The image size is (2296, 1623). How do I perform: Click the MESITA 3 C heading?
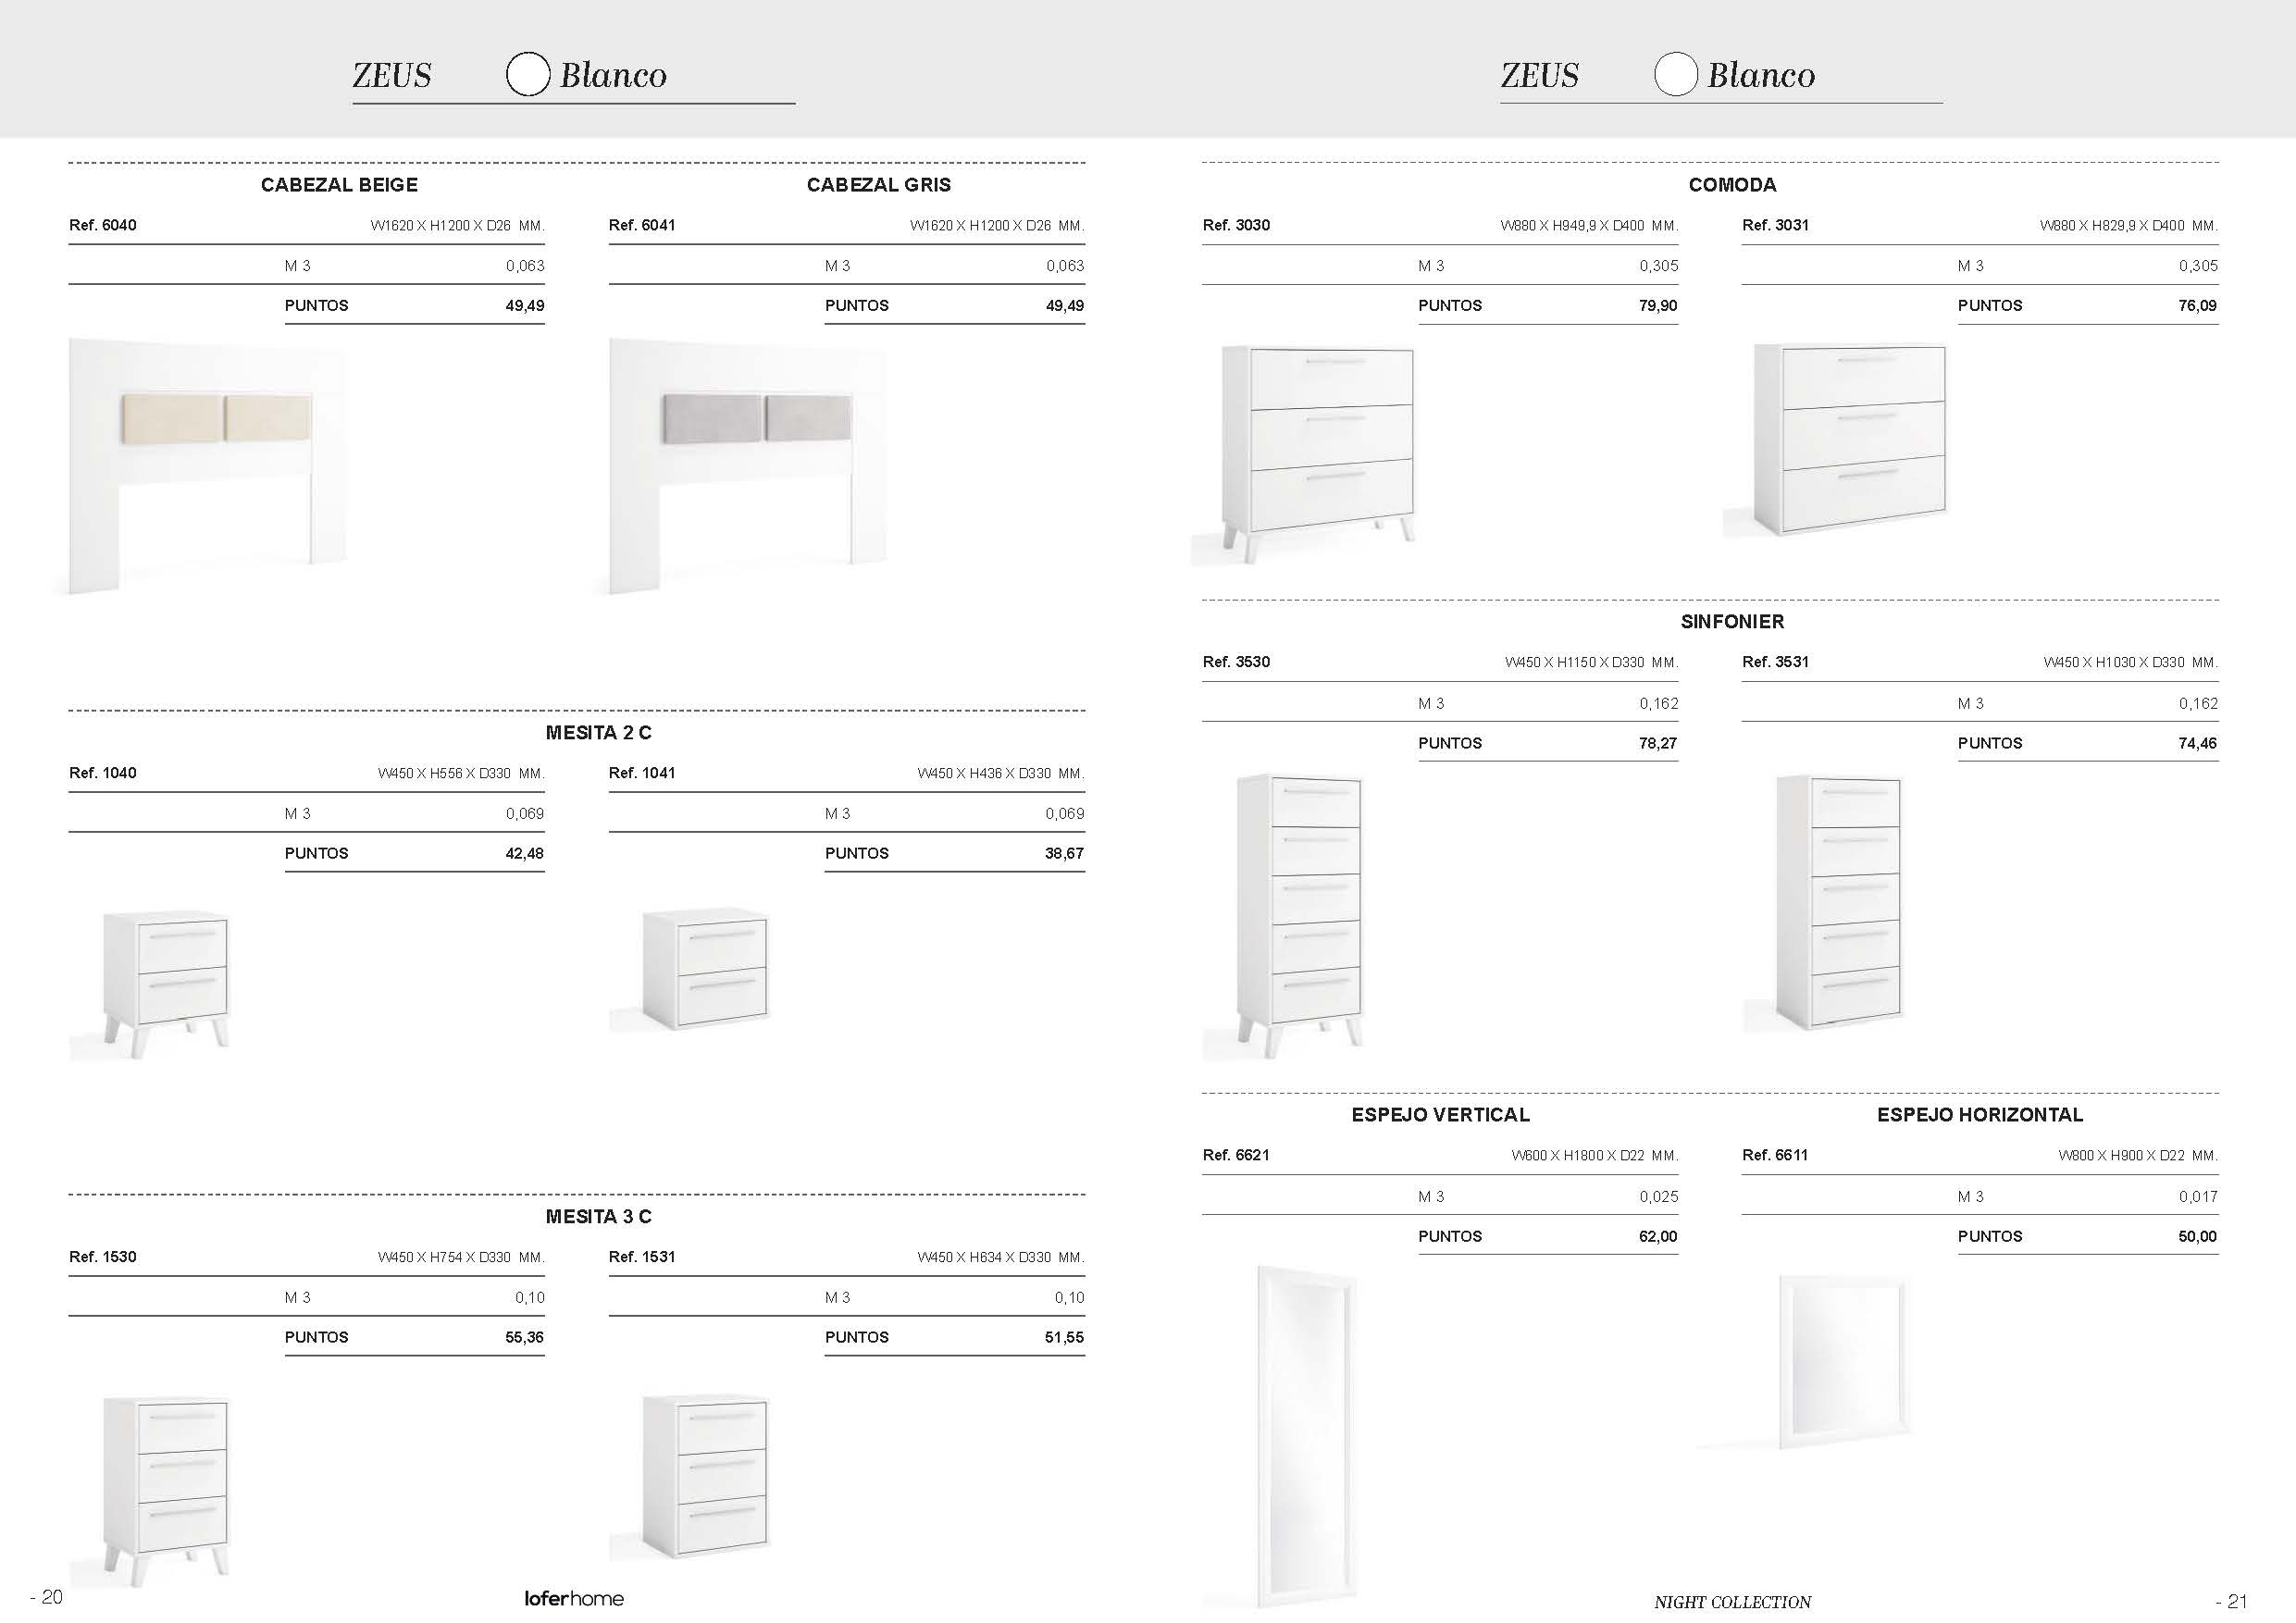point(598,1217)
